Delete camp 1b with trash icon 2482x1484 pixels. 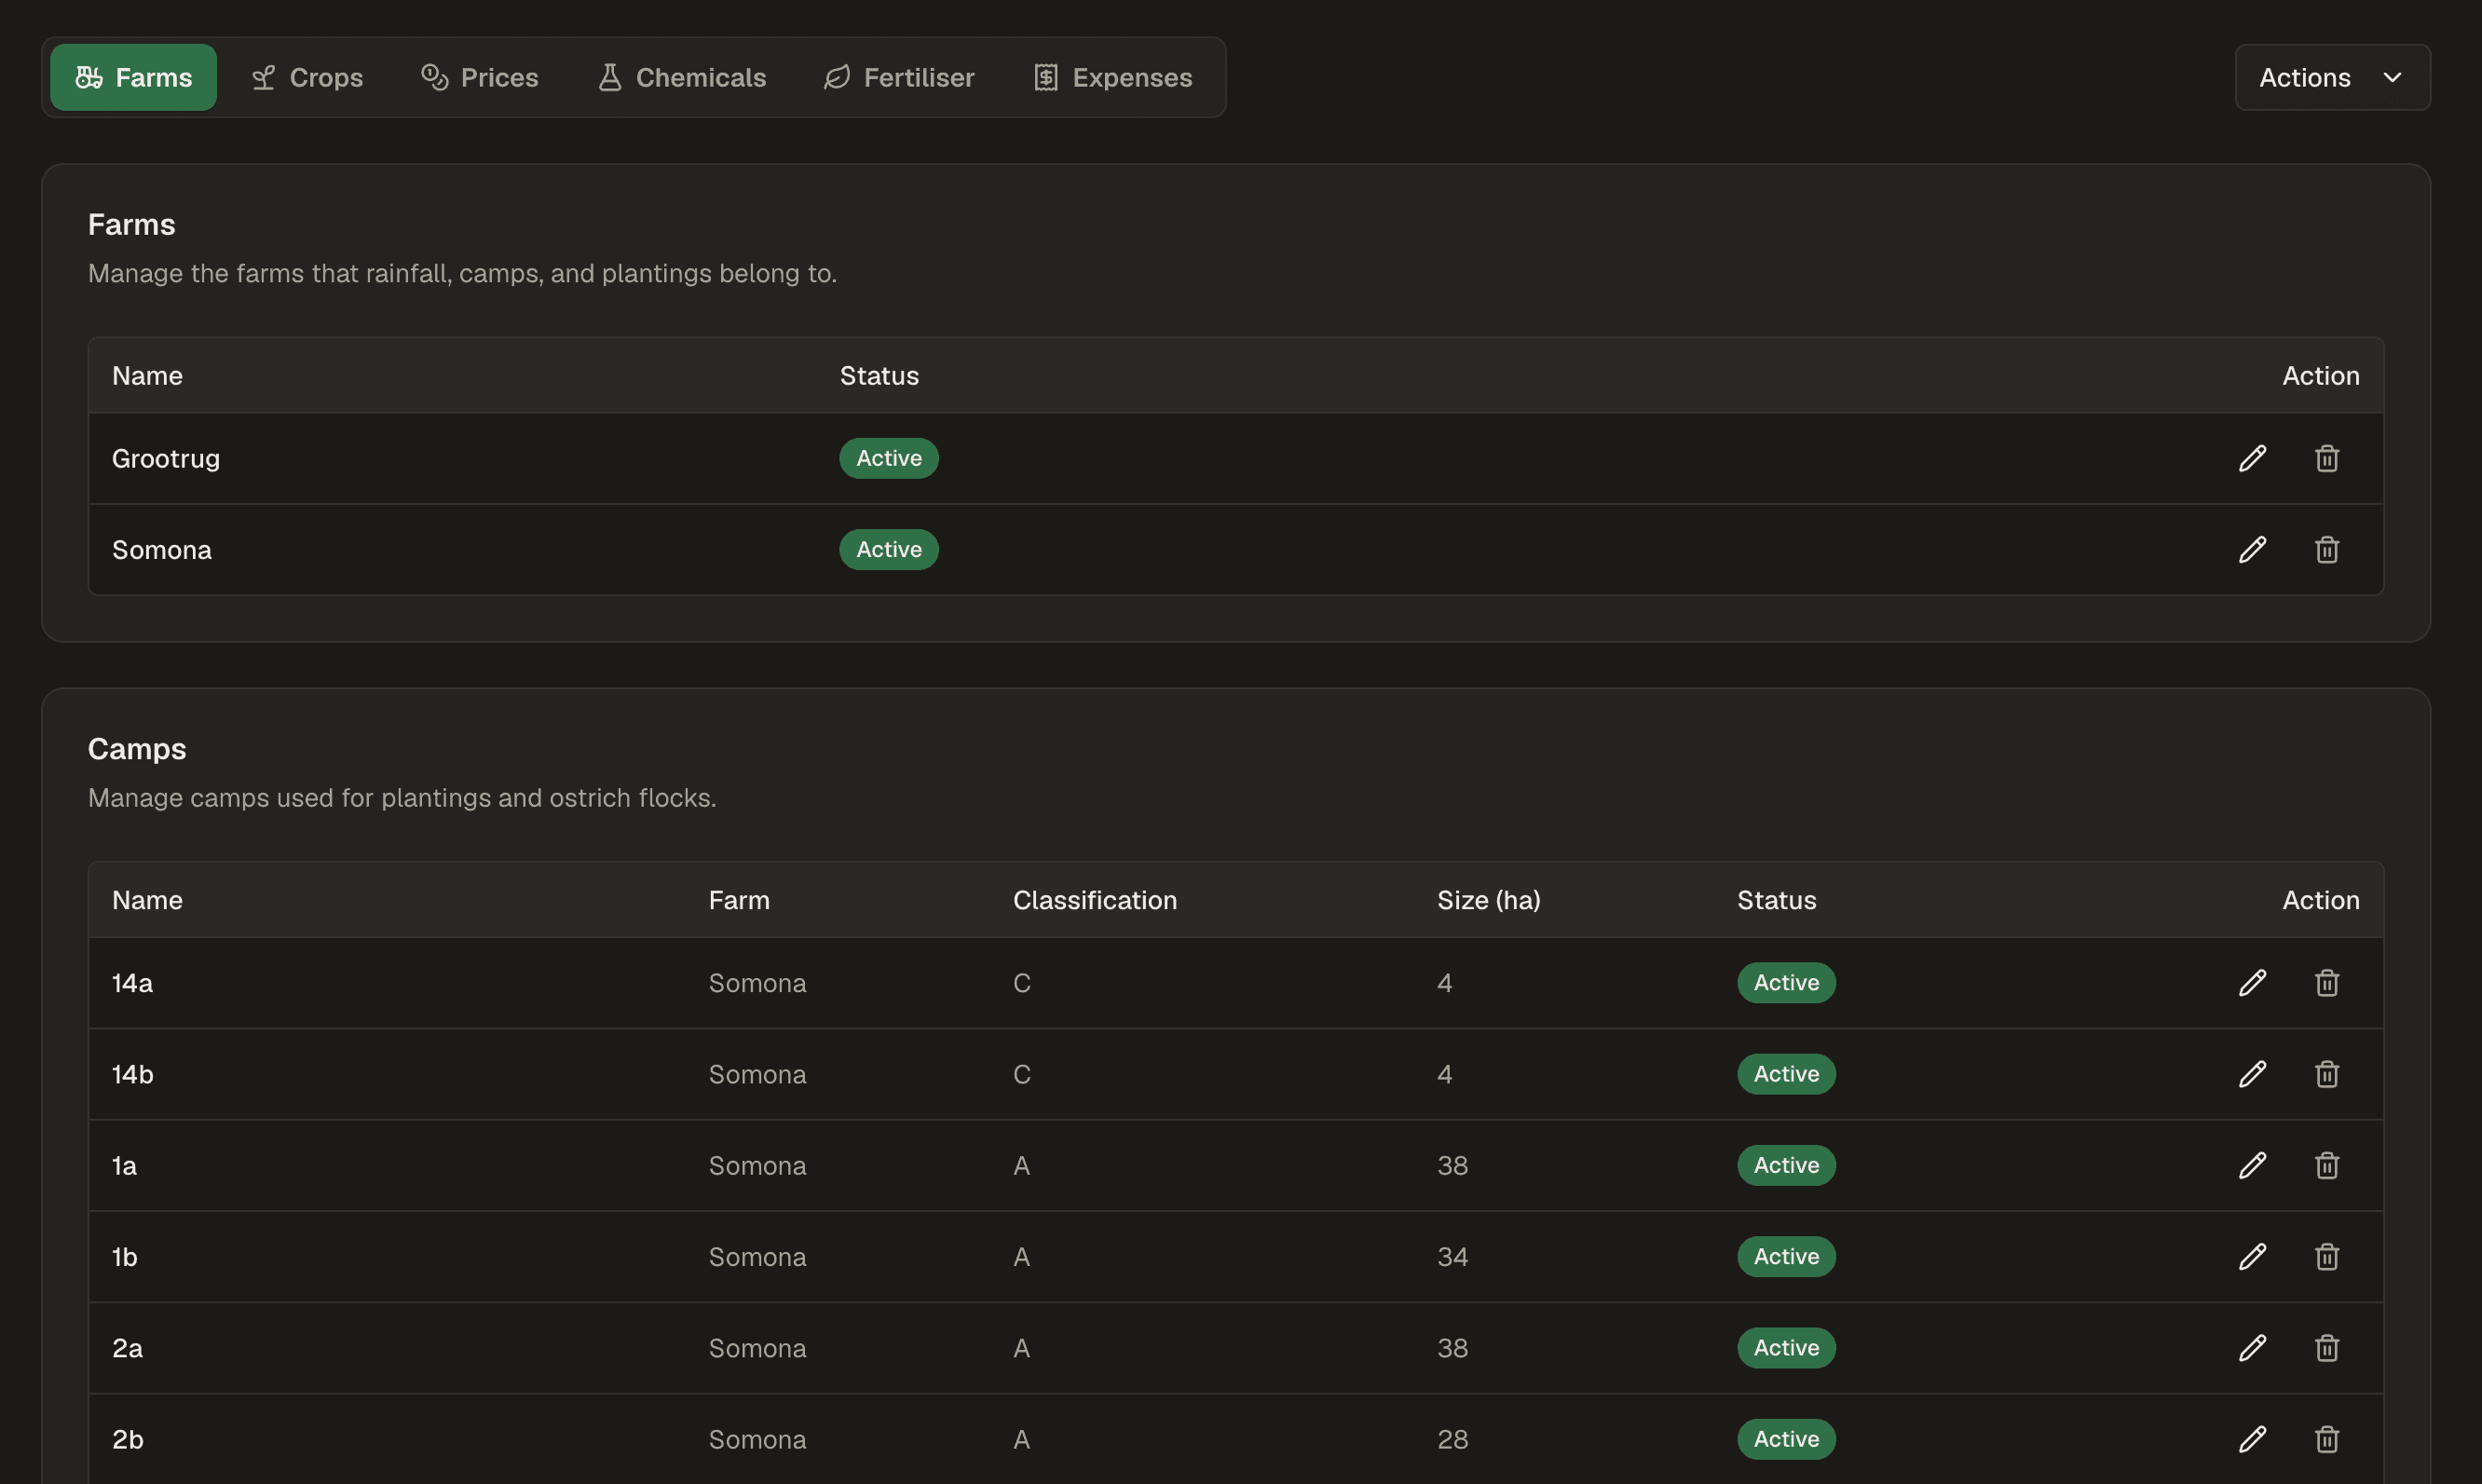(x=2327, y=1256)
